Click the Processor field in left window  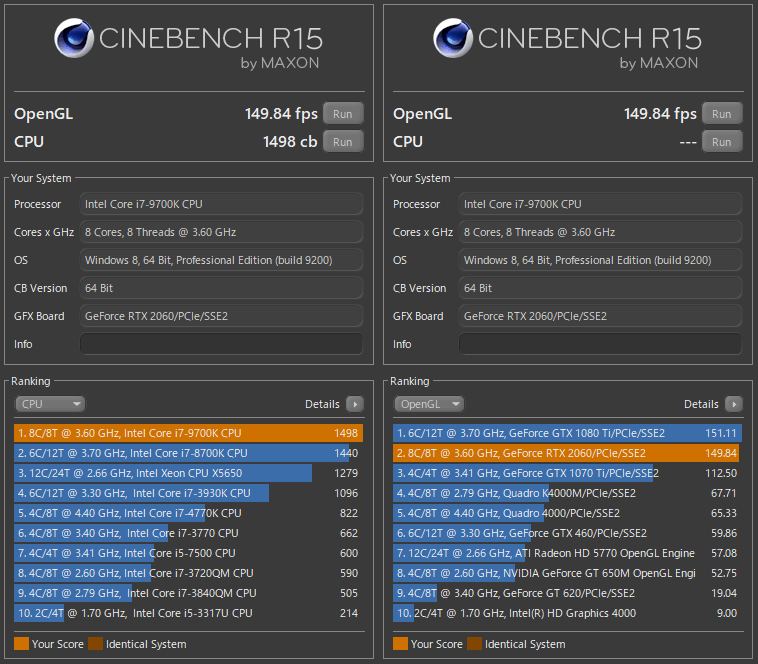point(221,204)
